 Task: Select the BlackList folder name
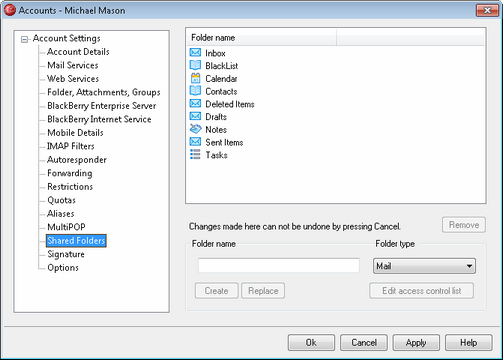[222, 66]
